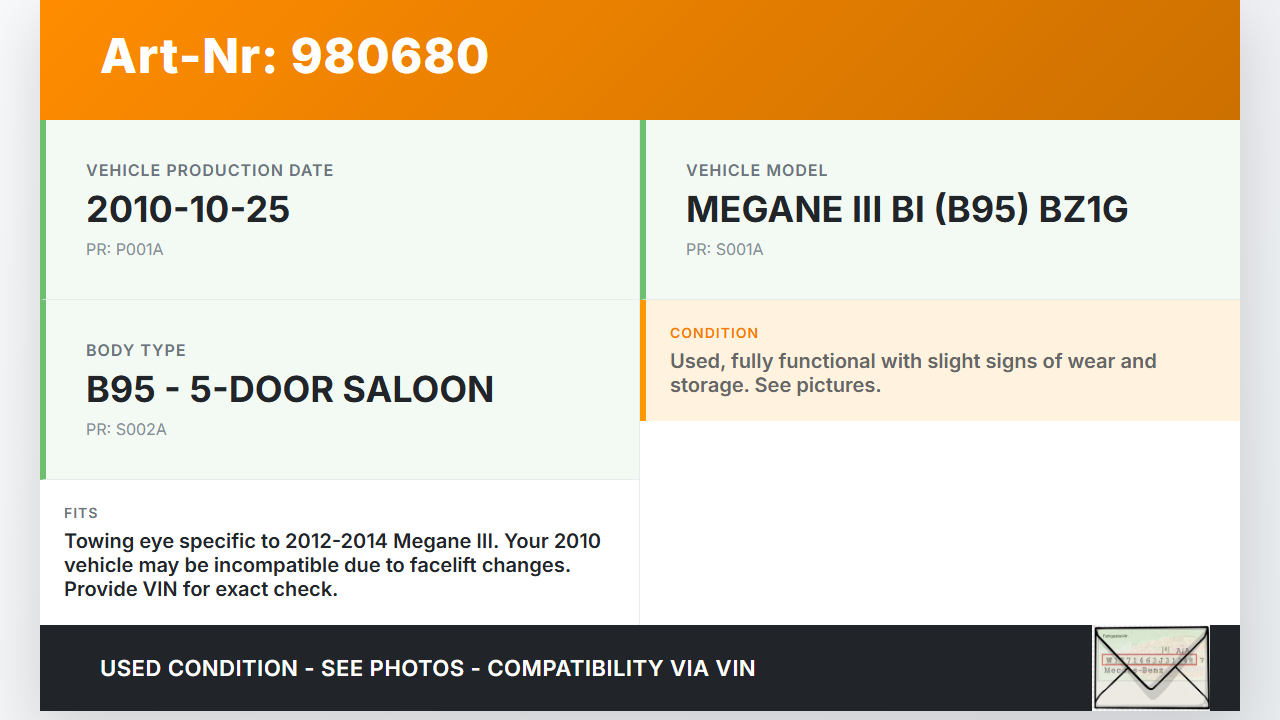Click the Art-Nr: 980680 heading
The width and height of the screenshot is (1280, 720).
[294, 56]
